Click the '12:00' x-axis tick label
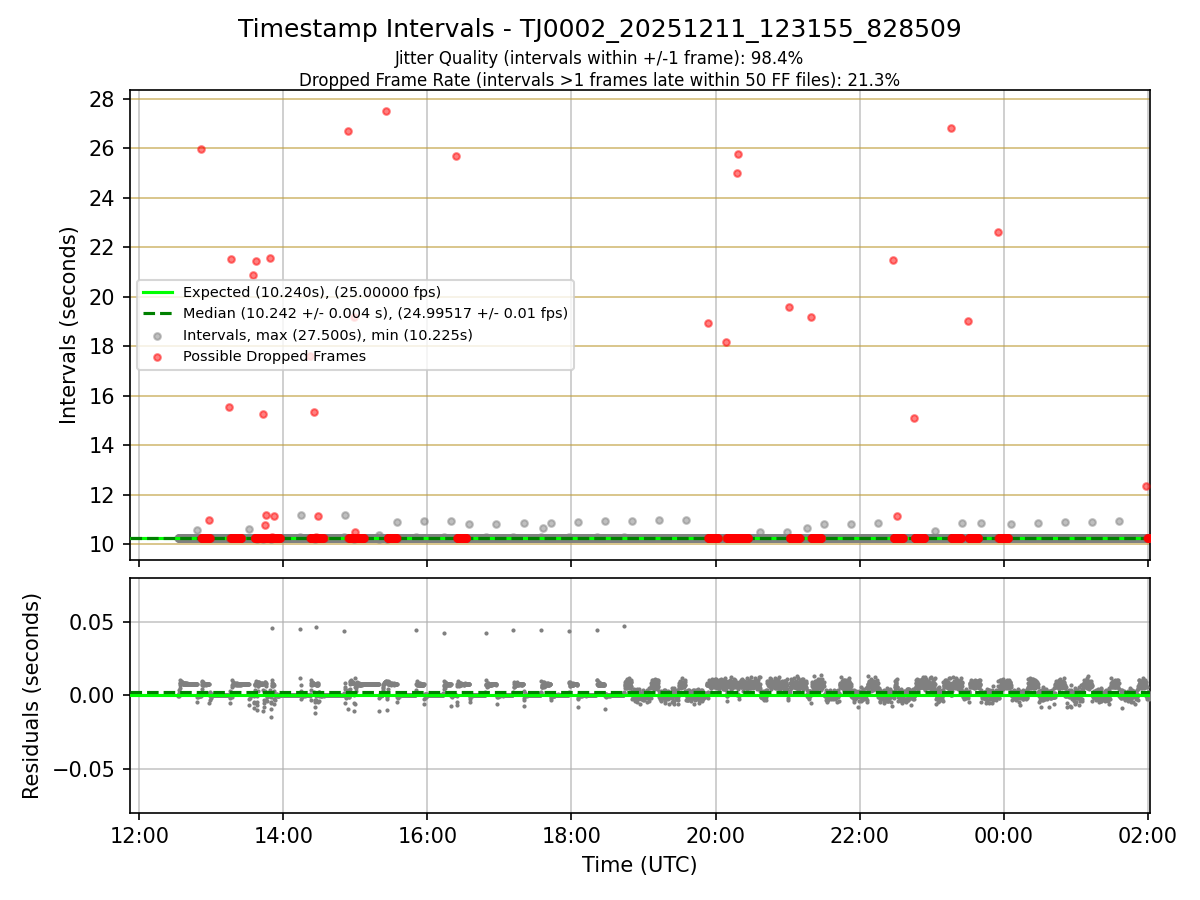 pyautogui.click(x=139, y=835)
